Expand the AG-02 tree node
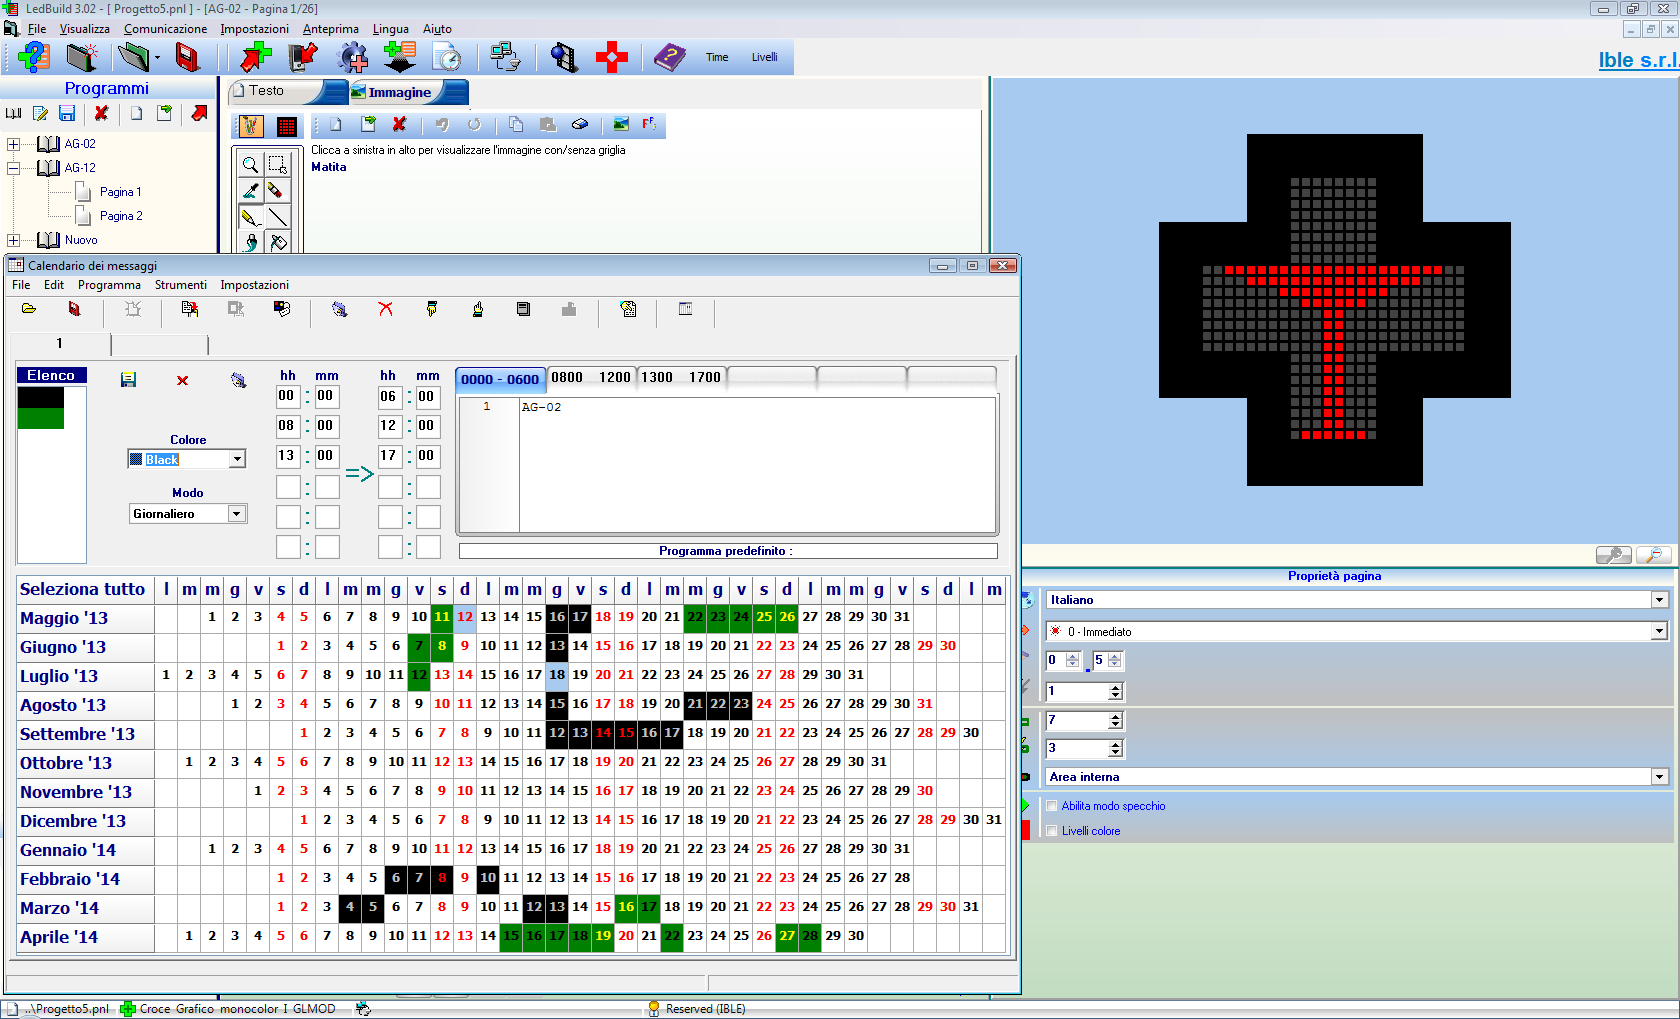Screen dimensions: 1680x1019 [x=13, y=144]
